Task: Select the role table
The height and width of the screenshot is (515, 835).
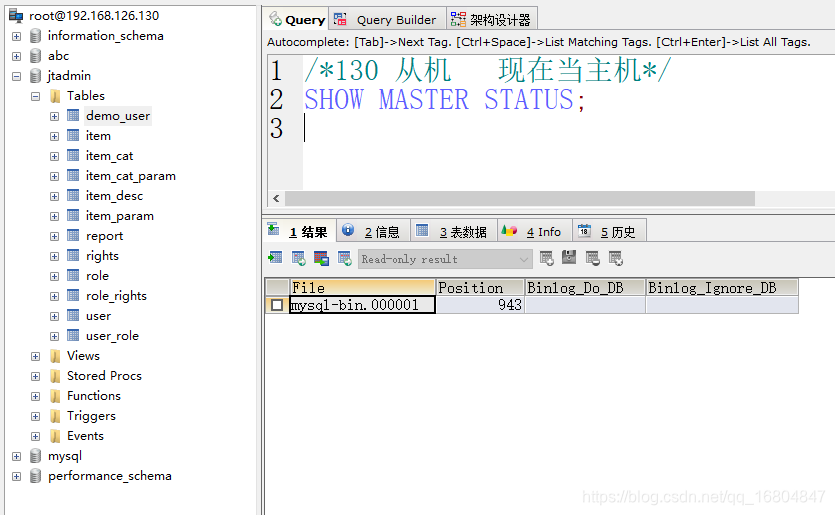Action: click(97, 276)
